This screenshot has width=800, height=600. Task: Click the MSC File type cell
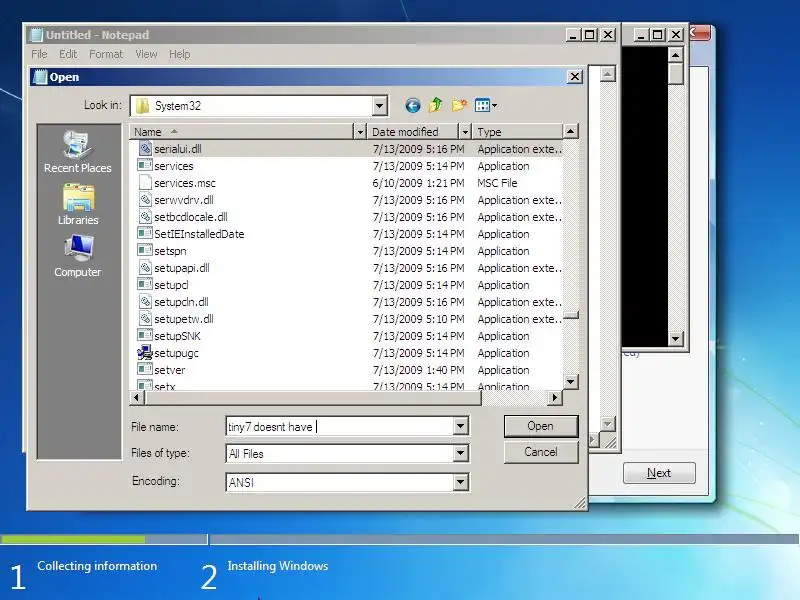pos(497,183)
